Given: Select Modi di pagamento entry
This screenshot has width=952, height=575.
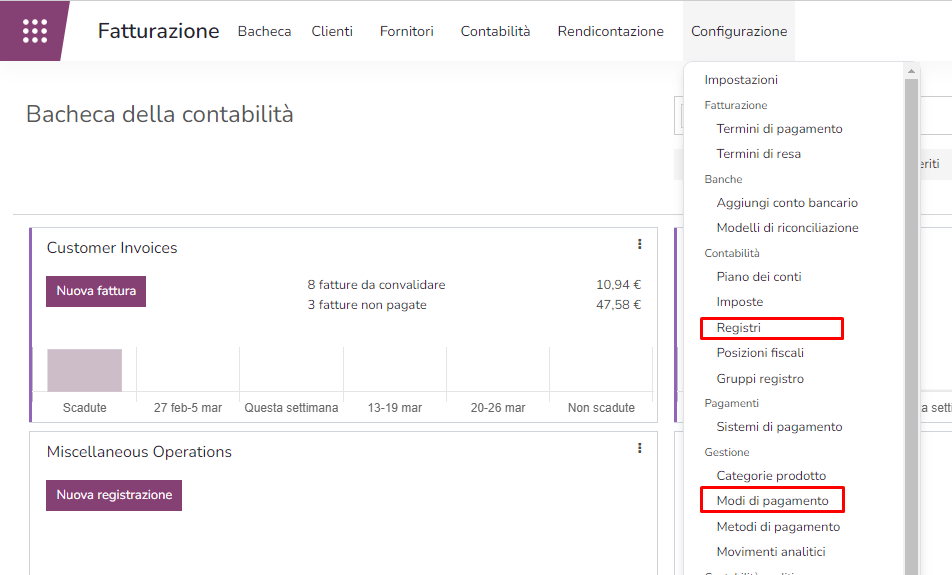Looking at the screenshot, I should [x=772, y=500].
